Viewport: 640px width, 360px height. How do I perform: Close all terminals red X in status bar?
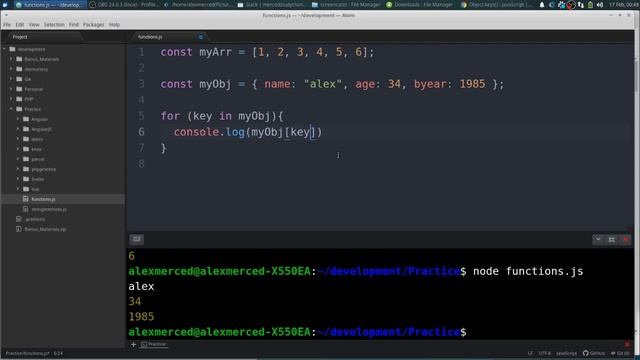click(627, 344)
